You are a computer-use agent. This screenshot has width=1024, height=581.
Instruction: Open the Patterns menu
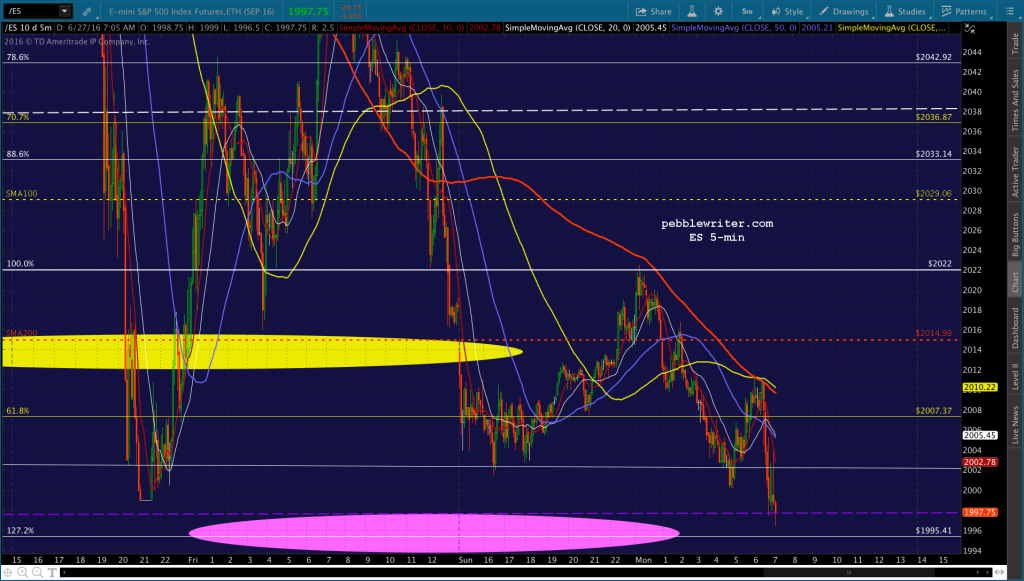coord(964,11)
